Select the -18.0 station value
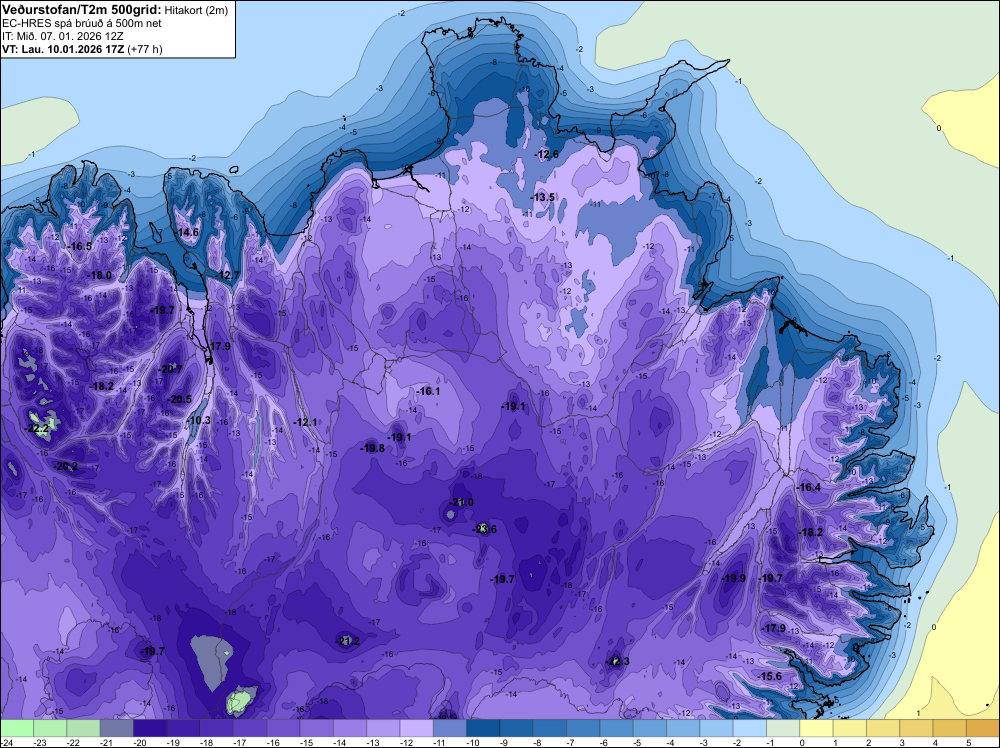This screenshot has width=1000, height=748. [x=99, y=275]
